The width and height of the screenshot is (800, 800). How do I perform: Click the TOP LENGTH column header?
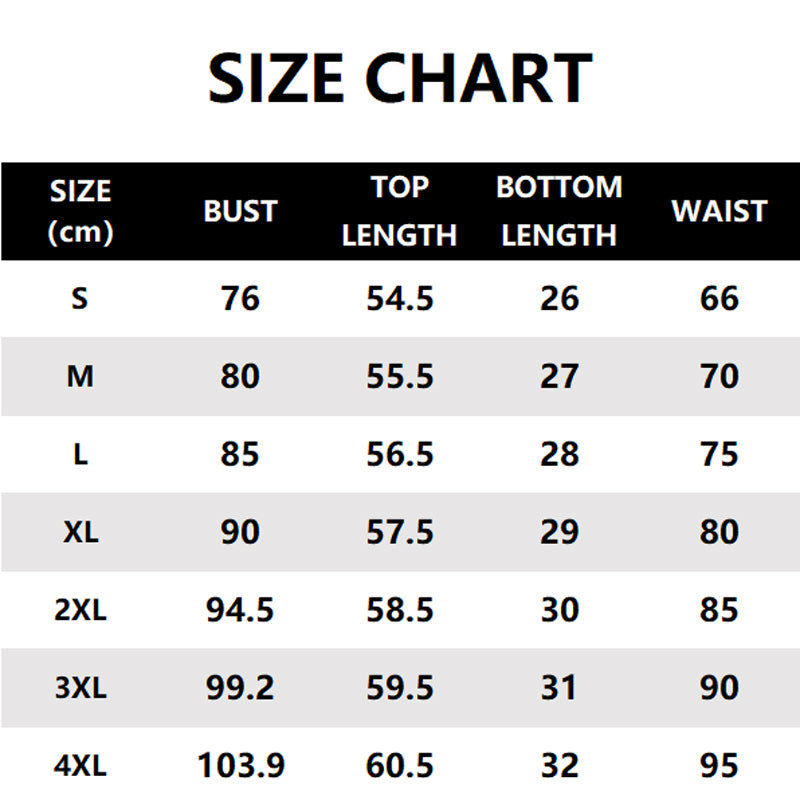[399, 212]
